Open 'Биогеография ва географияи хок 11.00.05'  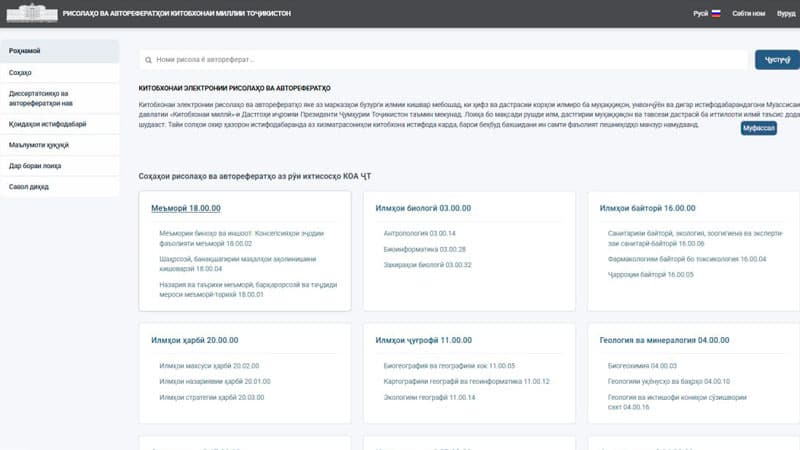(x=449, y=366)
